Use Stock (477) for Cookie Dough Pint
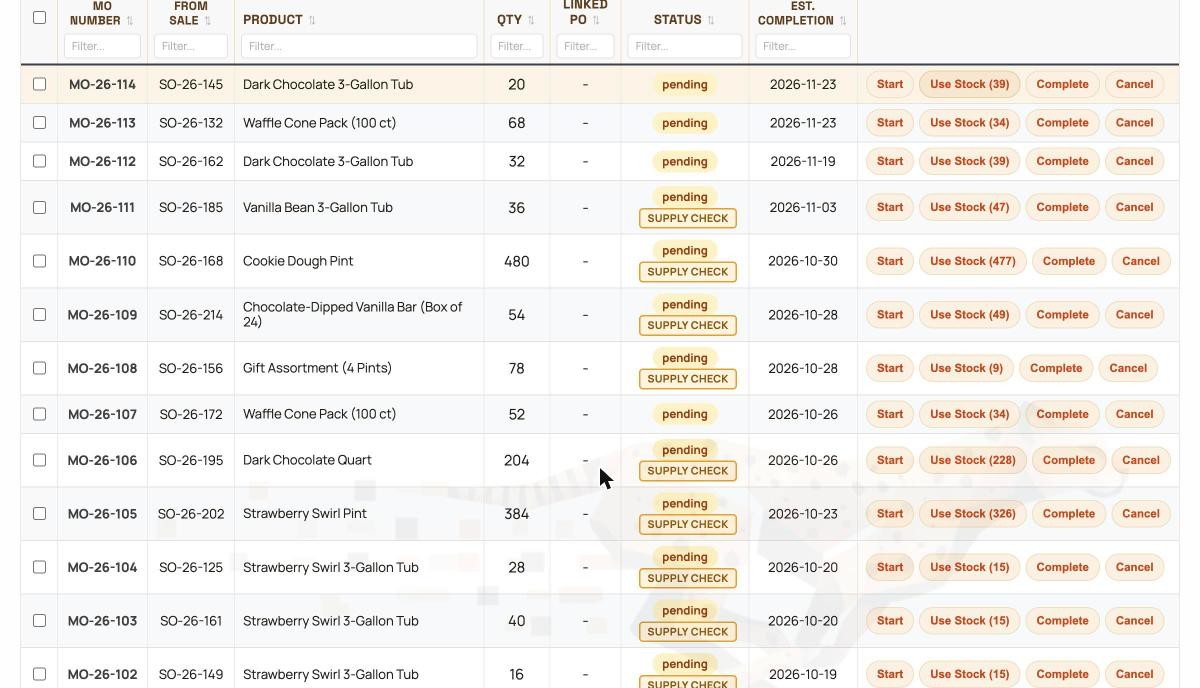The height and width of the screenshot is (688, 1200). tap(973, 261)
